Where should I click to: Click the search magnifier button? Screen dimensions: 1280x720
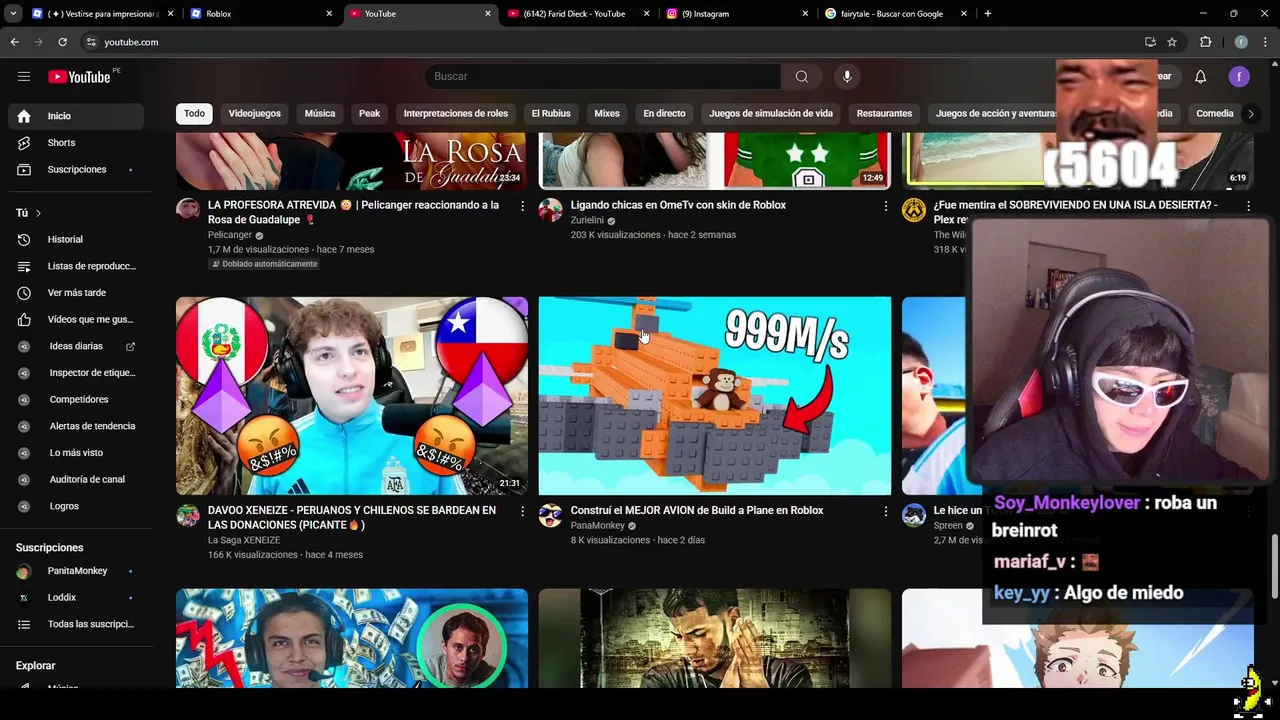[x=801, y=76]
